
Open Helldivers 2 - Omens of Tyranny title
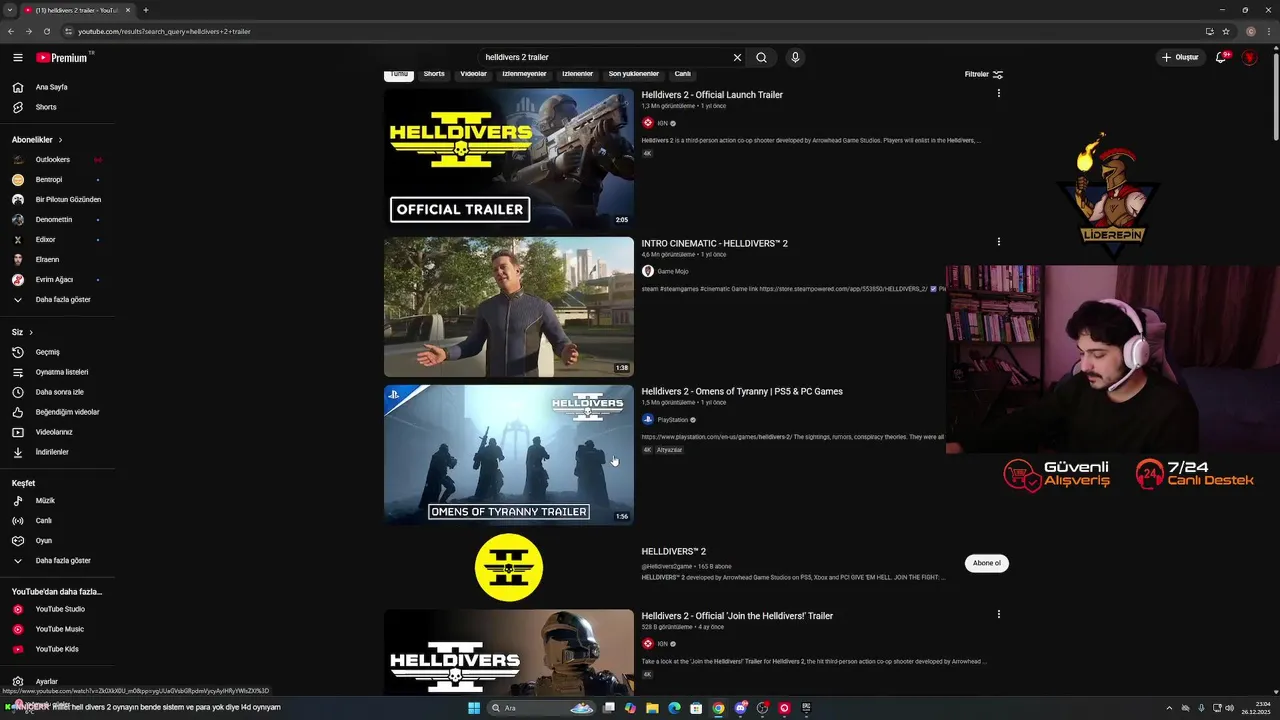[742, 391]
